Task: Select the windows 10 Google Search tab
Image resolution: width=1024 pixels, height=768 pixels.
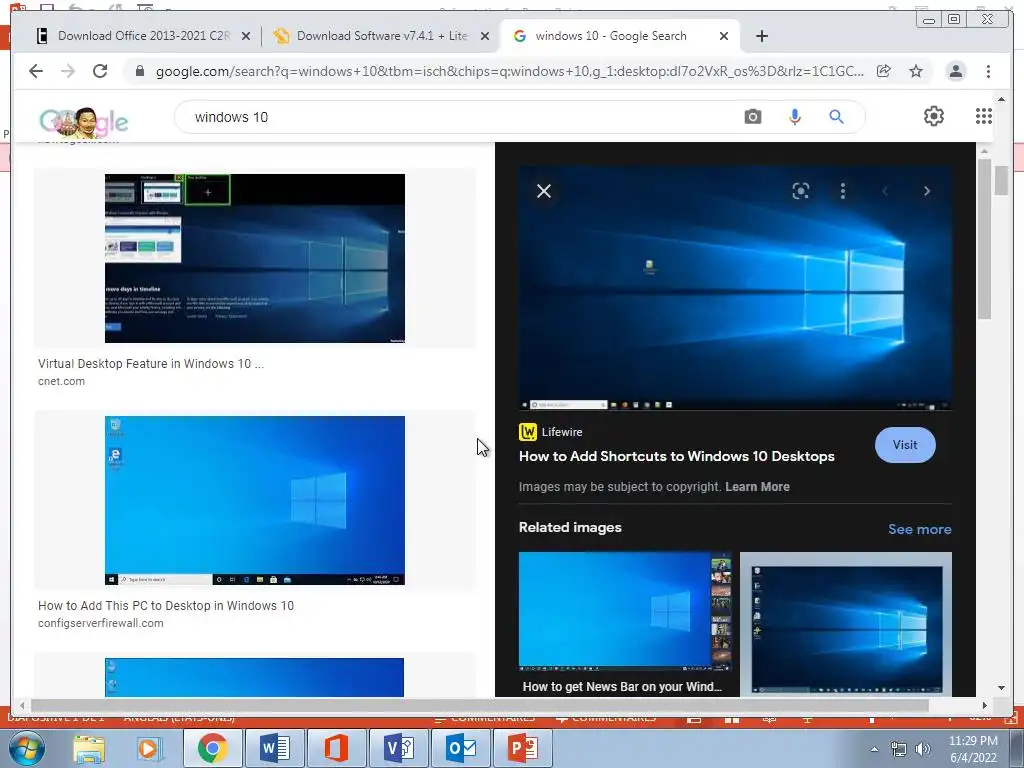Action: pyautogui.click(x=611, y=36)
